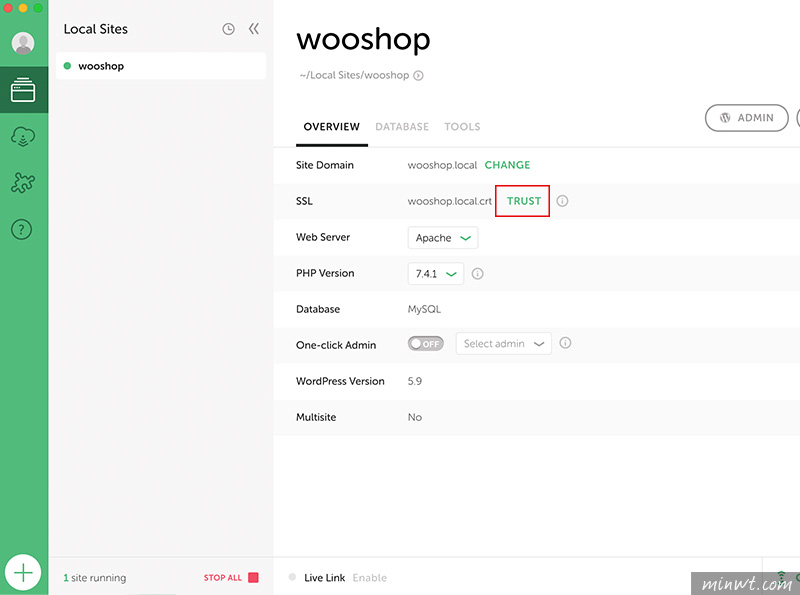800x595 pixels.
Task: Show PHP Version info icon
Action: point(478,274)
